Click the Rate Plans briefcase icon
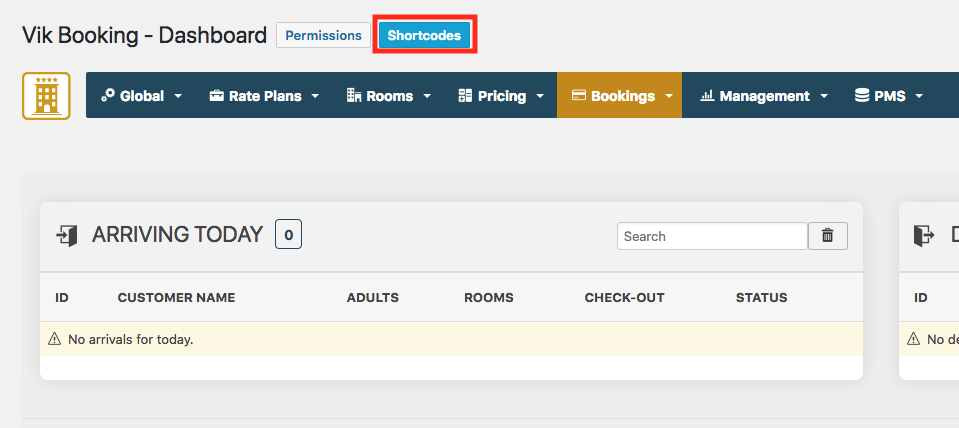This screenshot has width=959, height=428. click(x=217, y=95)
